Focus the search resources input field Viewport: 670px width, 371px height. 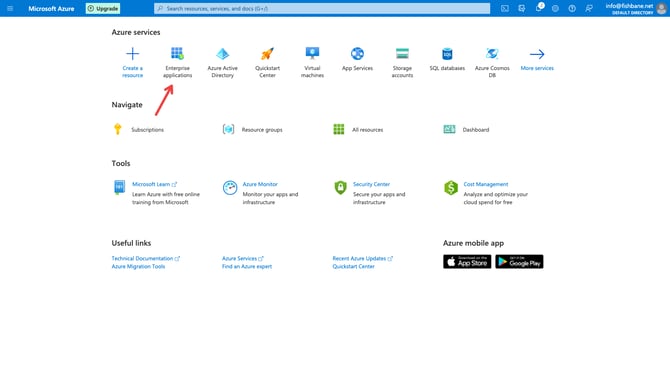point(322,9)
